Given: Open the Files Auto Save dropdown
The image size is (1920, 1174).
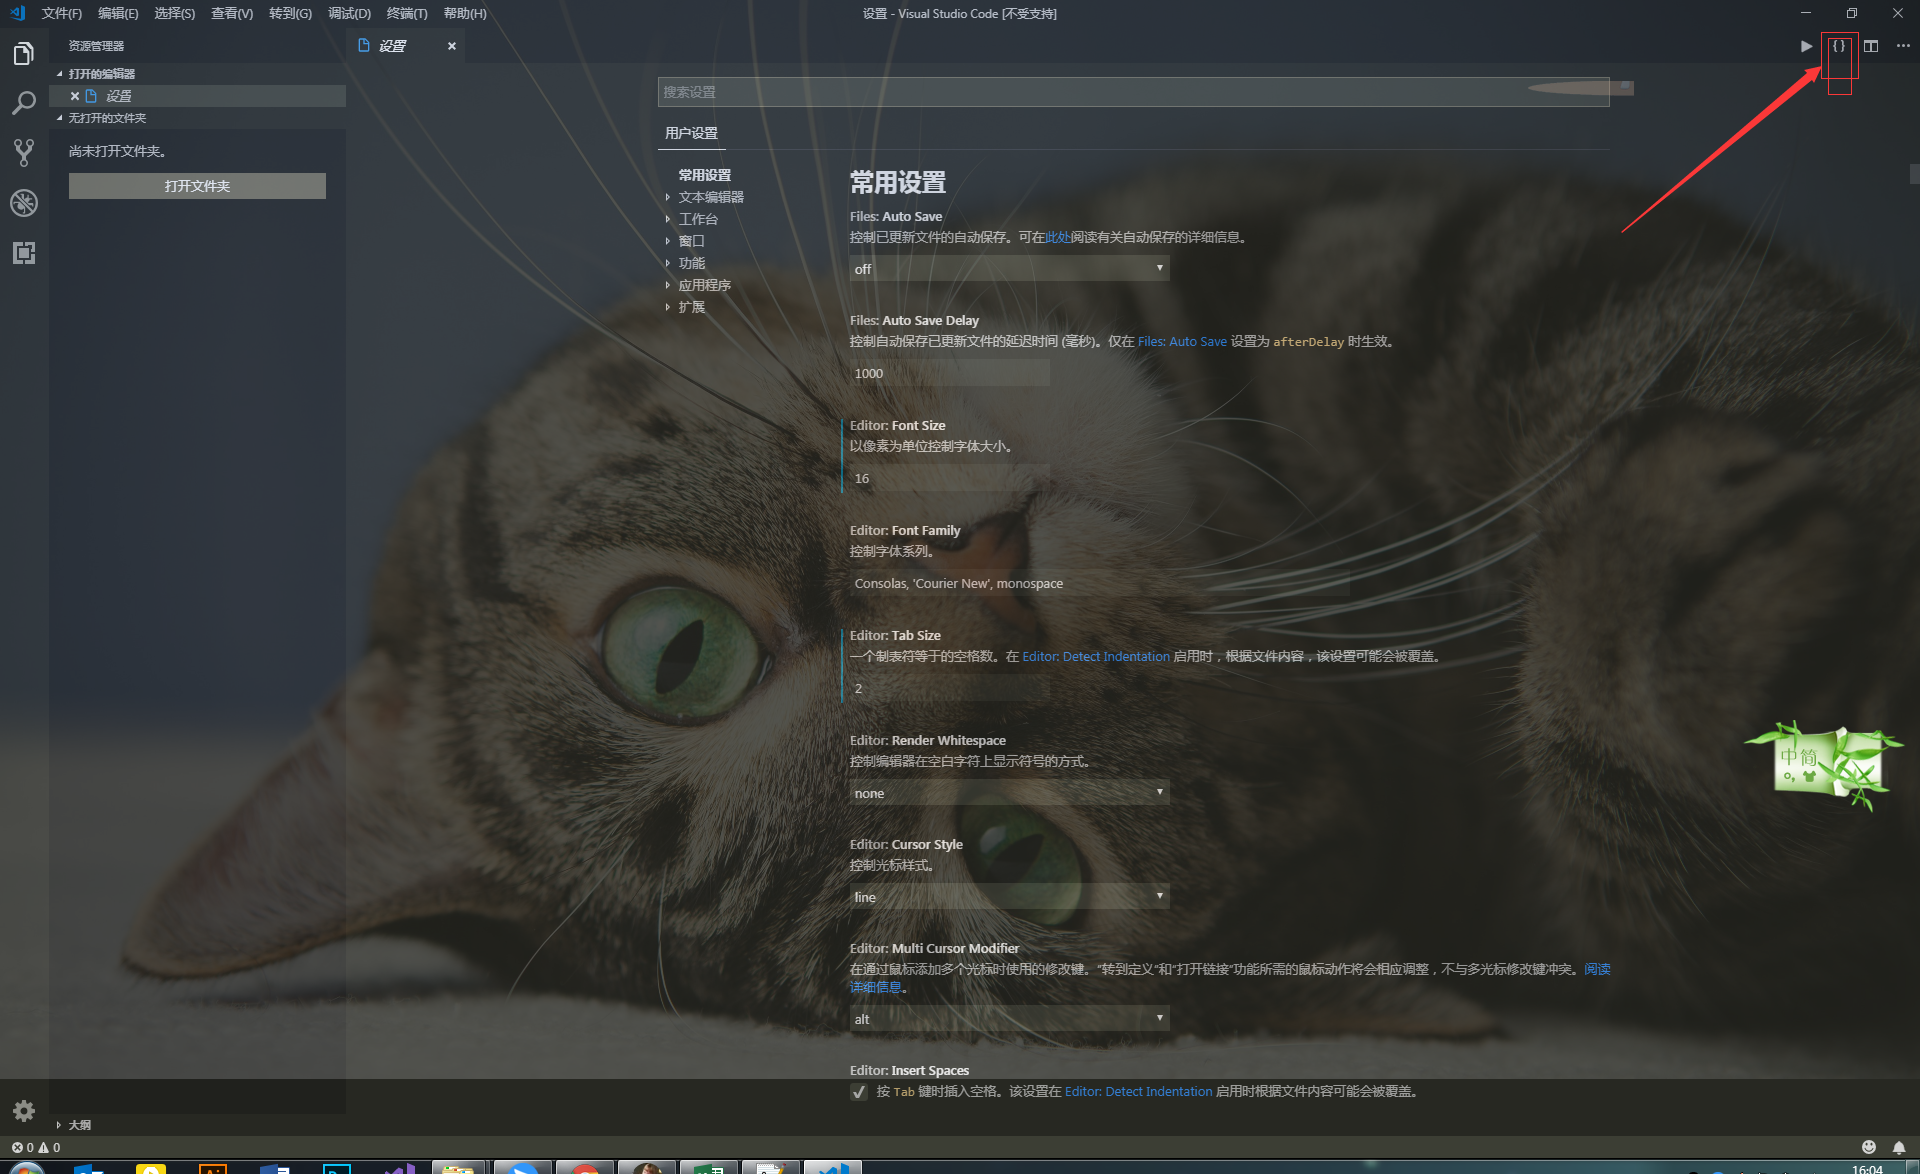Looking at the screenshot, I should pos(1008,268).
